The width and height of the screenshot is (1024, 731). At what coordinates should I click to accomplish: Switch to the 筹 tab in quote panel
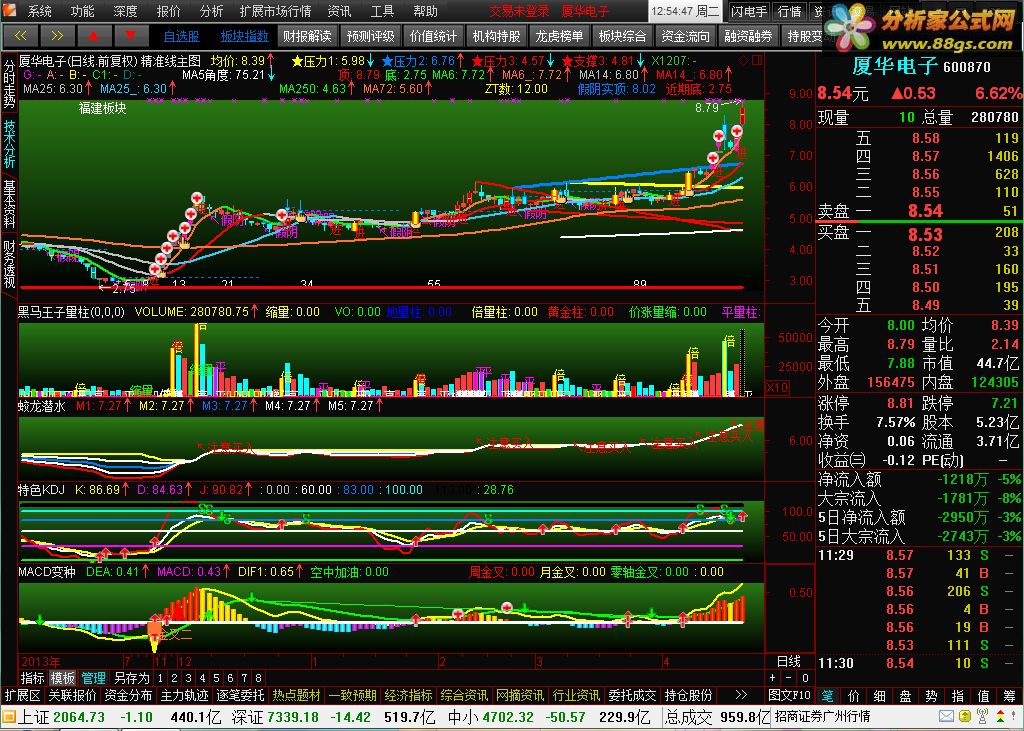point(1010,695)
